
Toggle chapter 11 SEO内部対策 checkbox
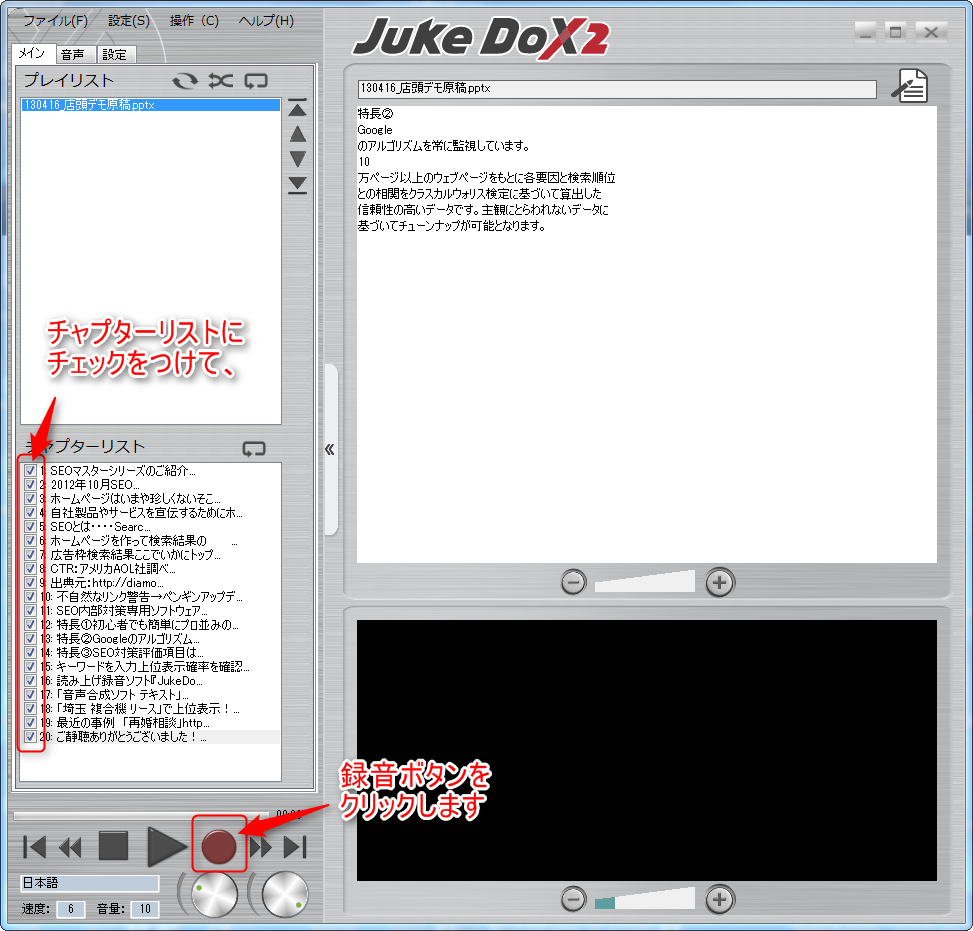click(x=30, y=611)
